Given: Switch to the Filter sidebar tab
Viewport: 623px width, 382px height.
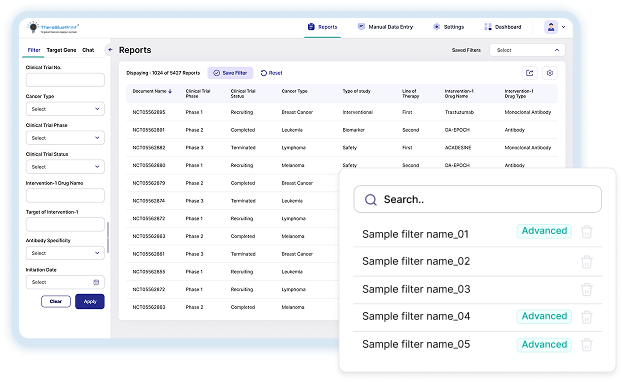Looking at the screenshot, I should [x=34, y=50].
